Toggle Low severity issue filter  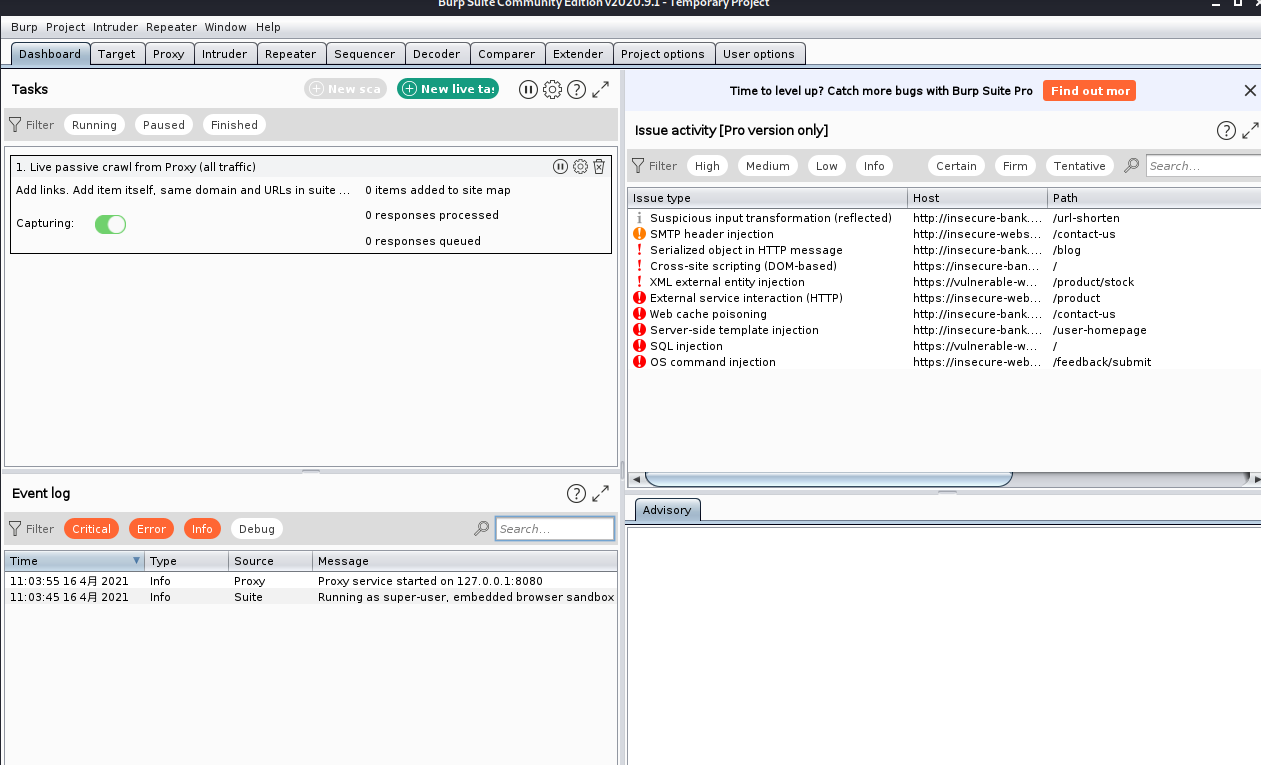click(x=827, y=166)
